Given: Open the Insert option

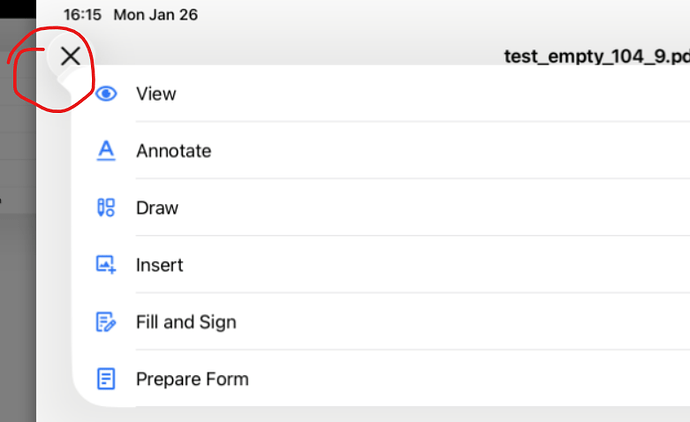Looking at the screenshot, I should (x=160, y=265).
